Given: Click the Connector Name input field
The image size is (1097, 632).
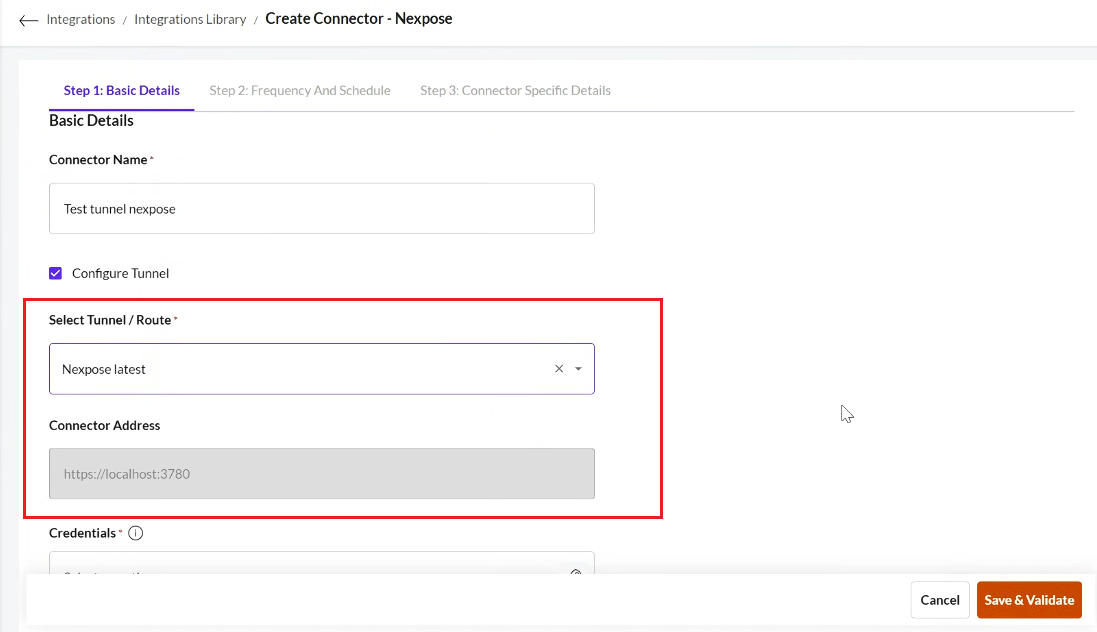Looking at the screenshot, I should (x=322, y=209).
